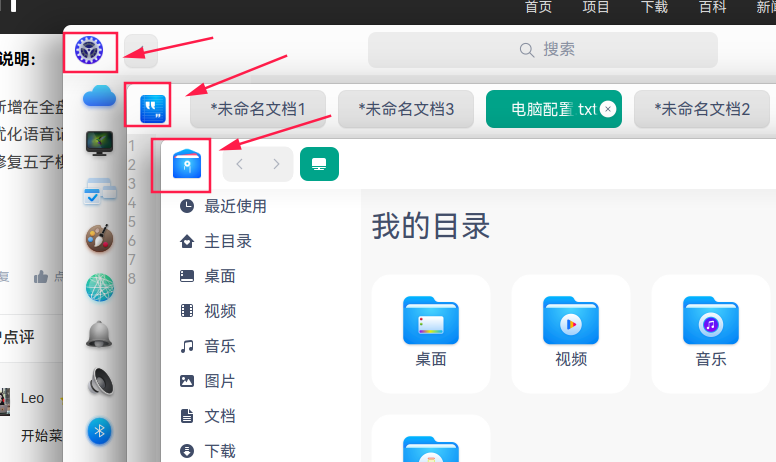Open the Bluetooth settings icon
Image resolution: width=776 pixels, height=462 pixels.
[99, 431]
